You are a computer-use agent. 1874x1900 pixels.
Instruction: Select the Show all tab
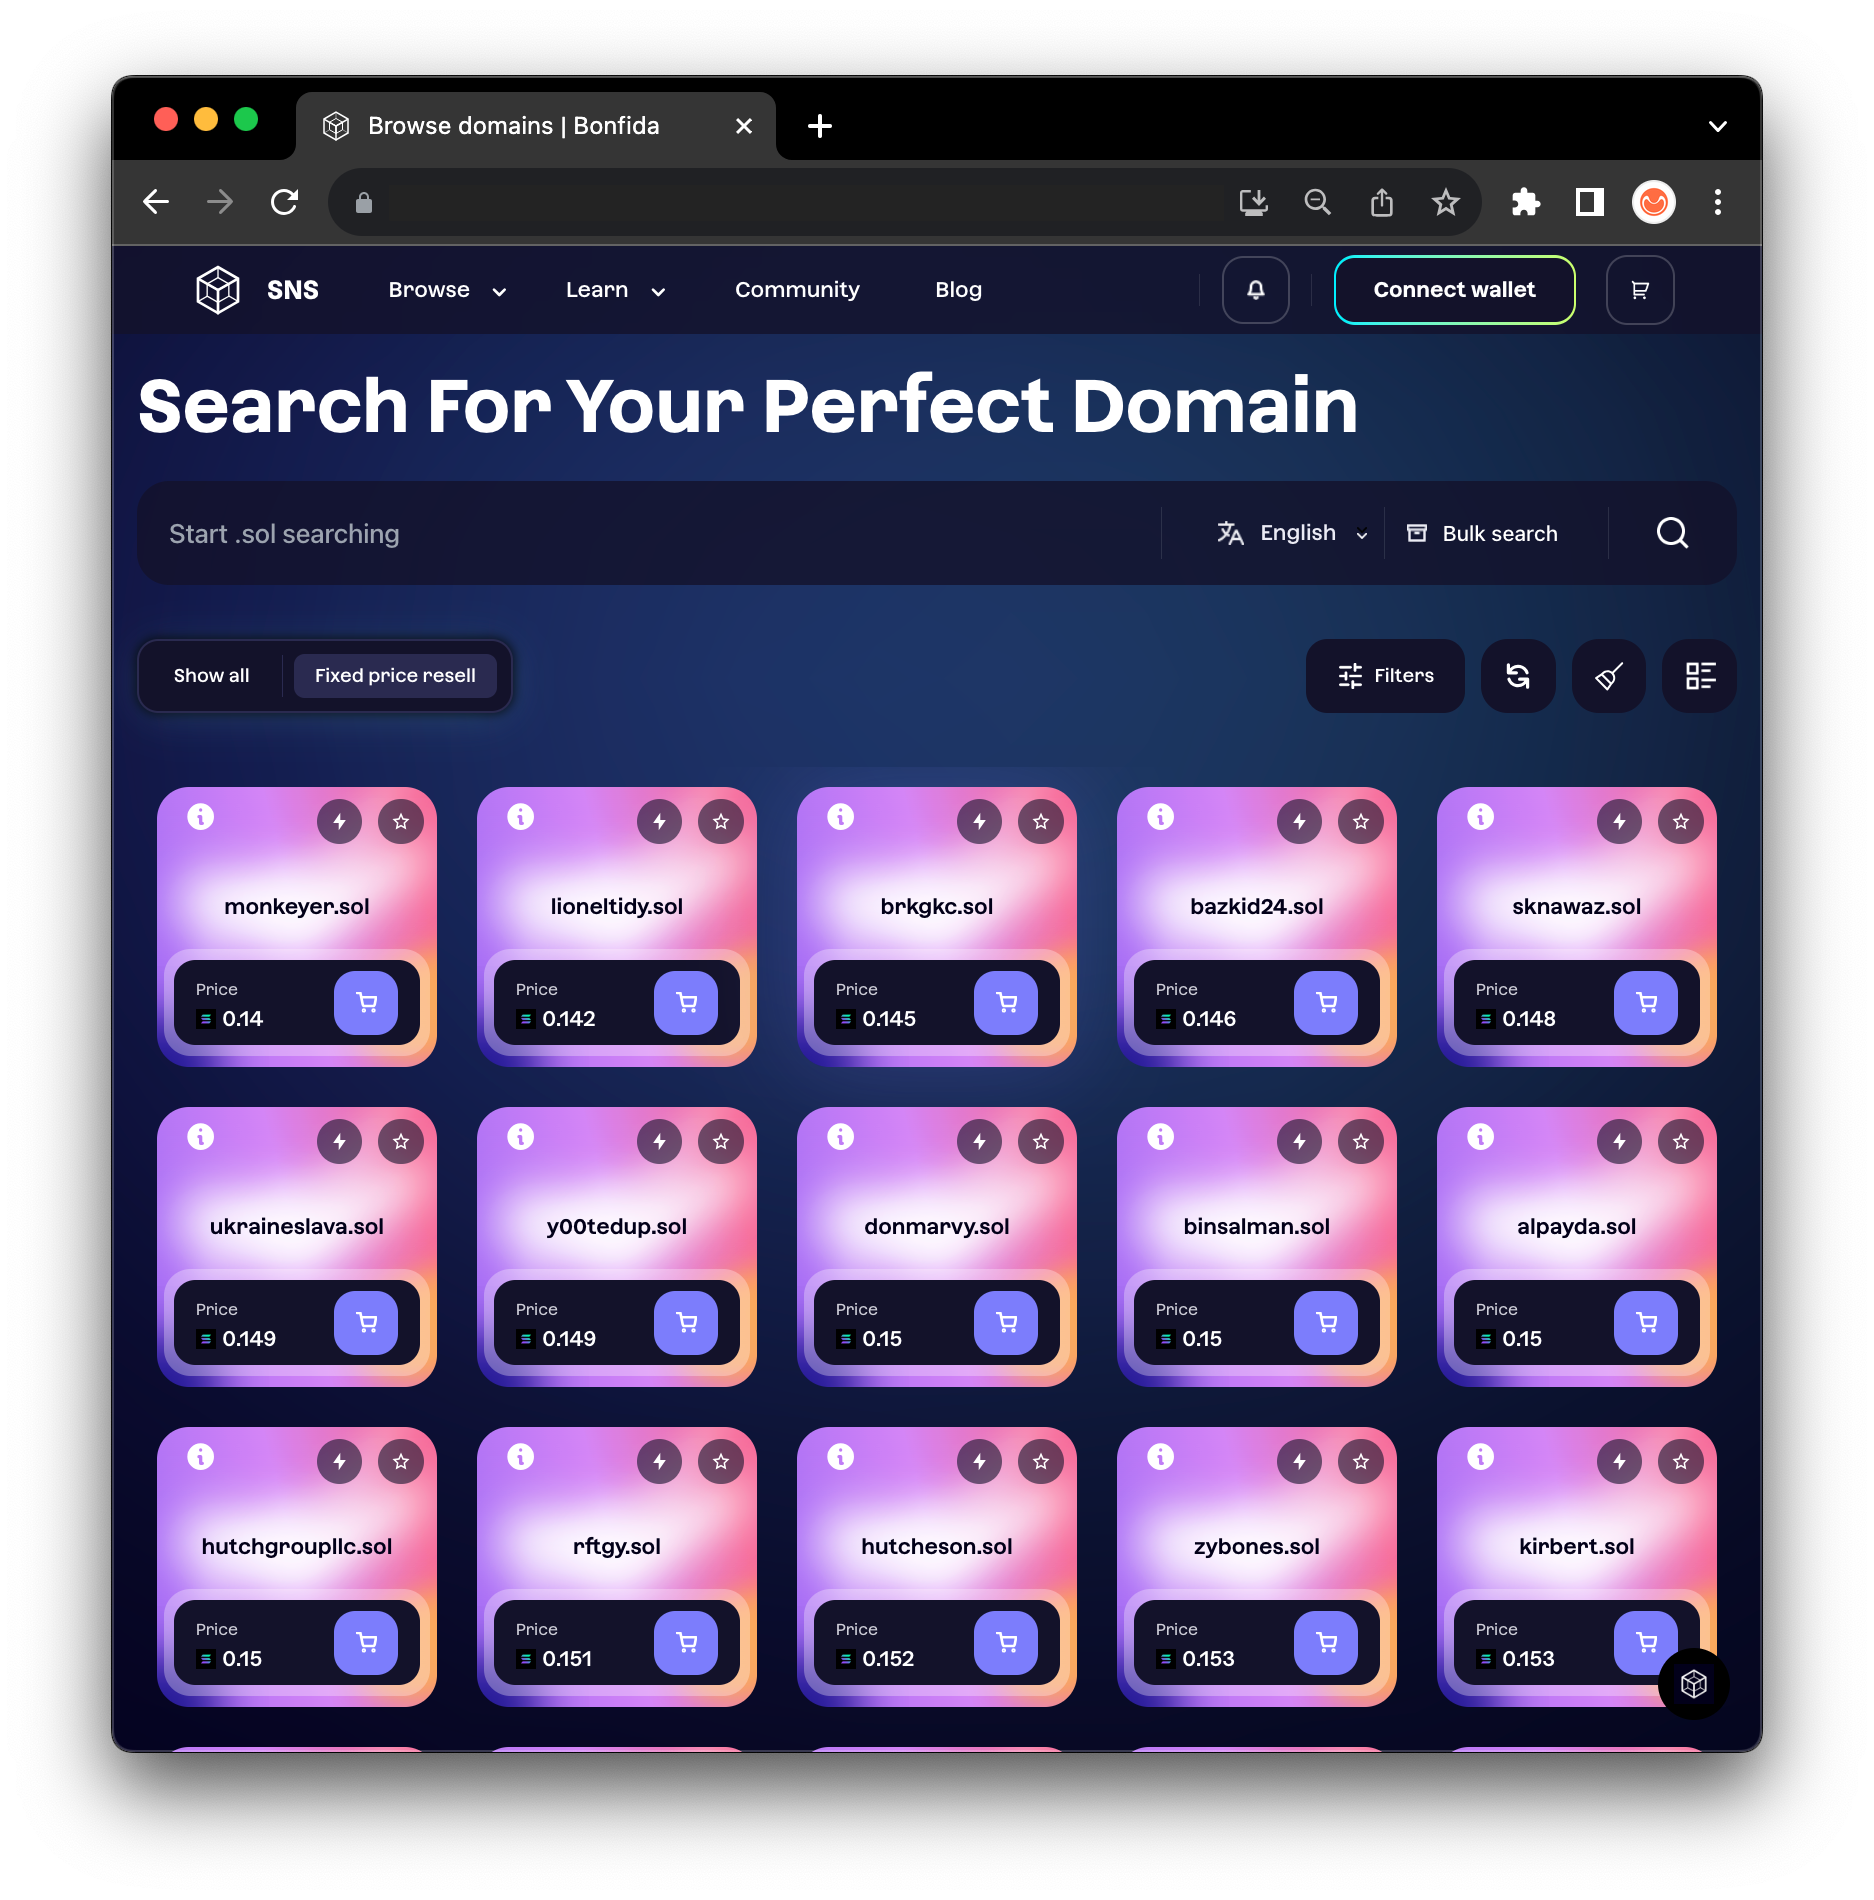(211, 676)
